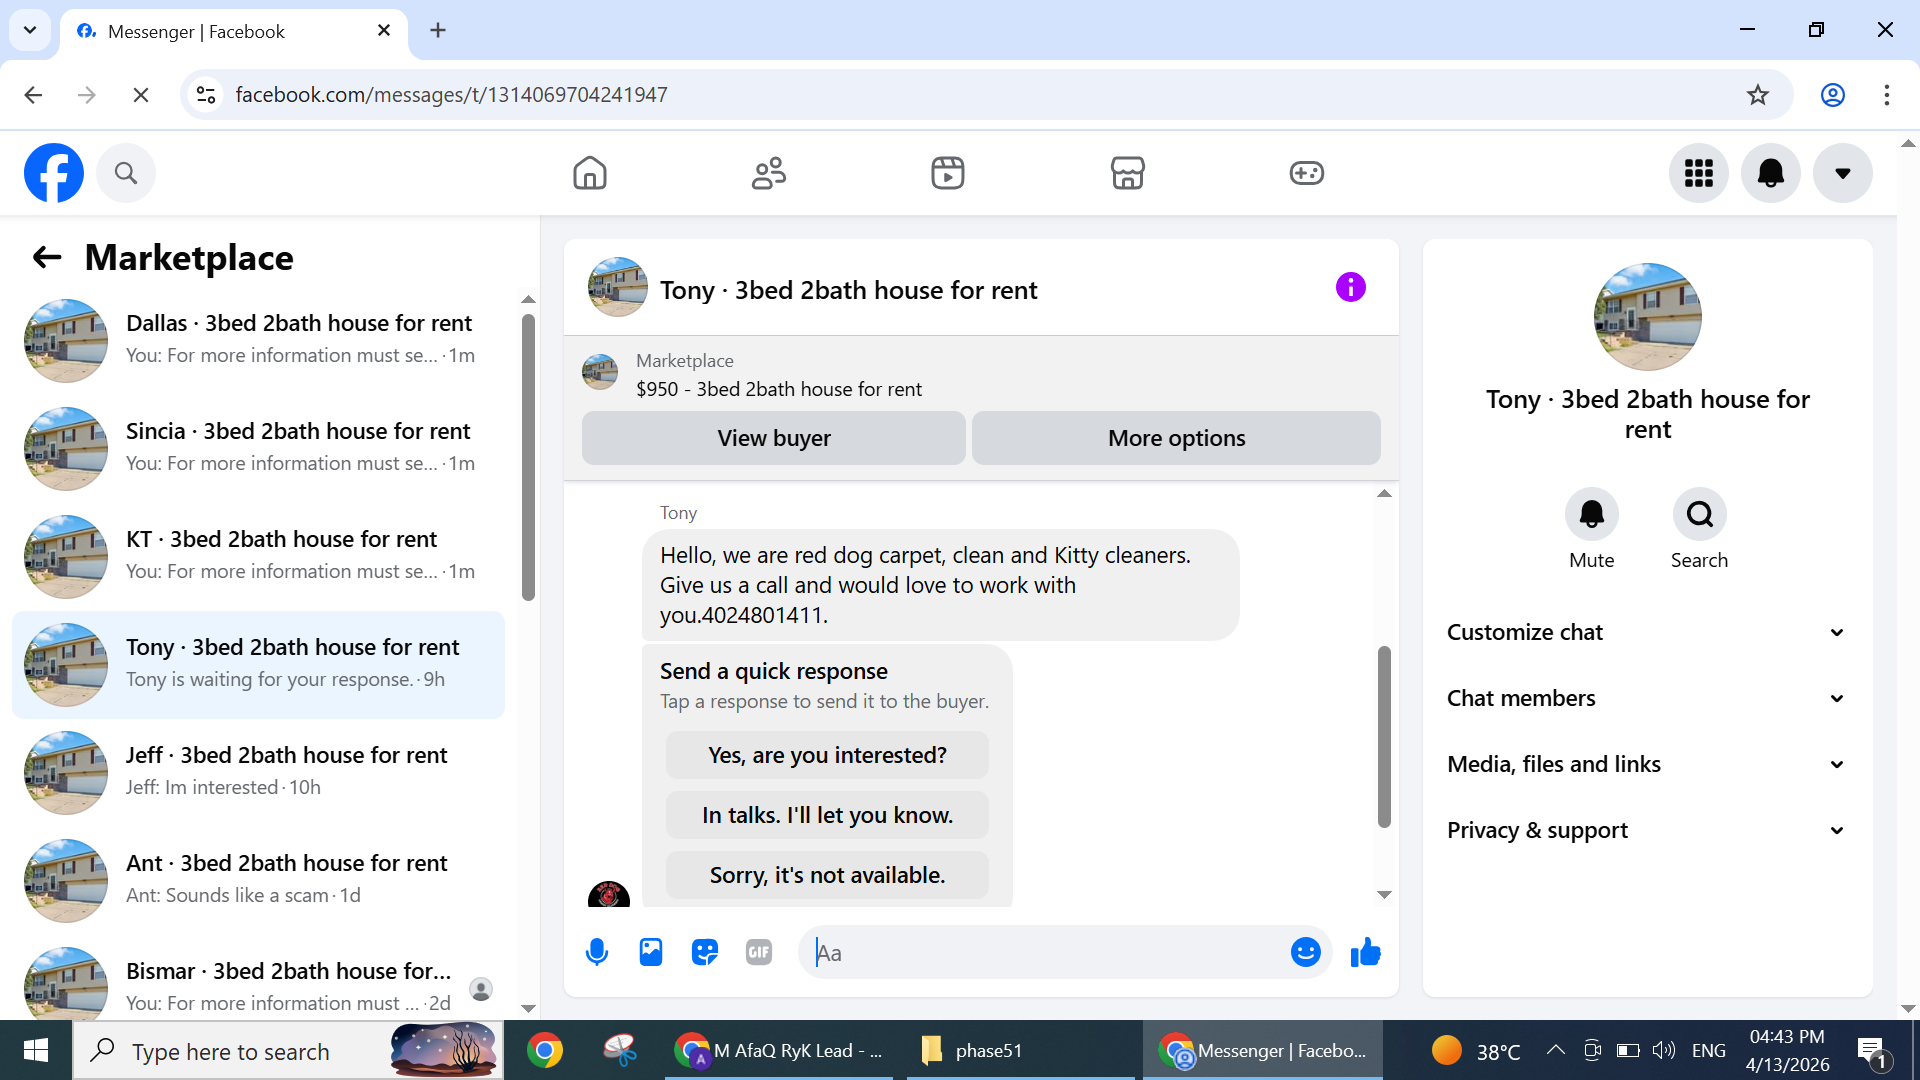Send quick response 'Sorry, it's not available.'
1920x1080 pixels.
(827, 875)
